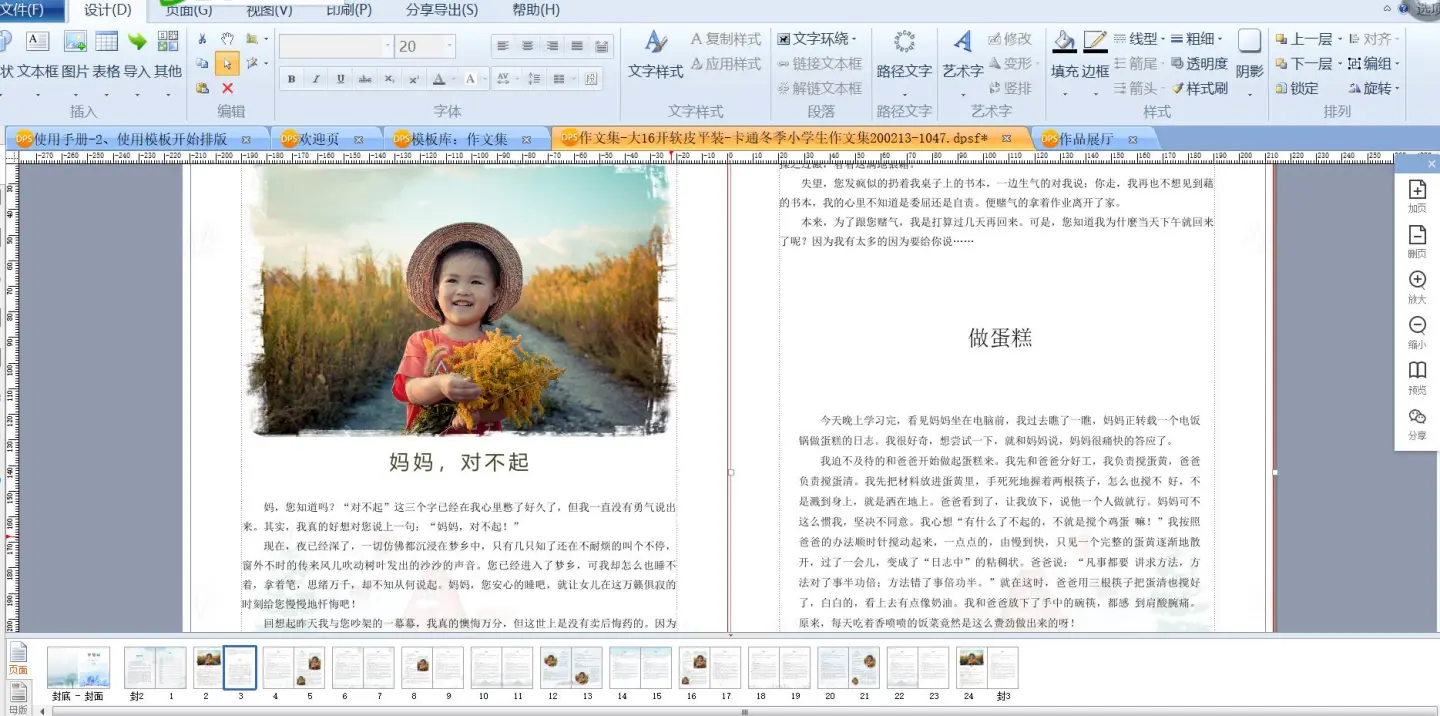1440x716 pixels.
Task: Open the 分享导出(S) menu
Action: (x=441, y=10)
